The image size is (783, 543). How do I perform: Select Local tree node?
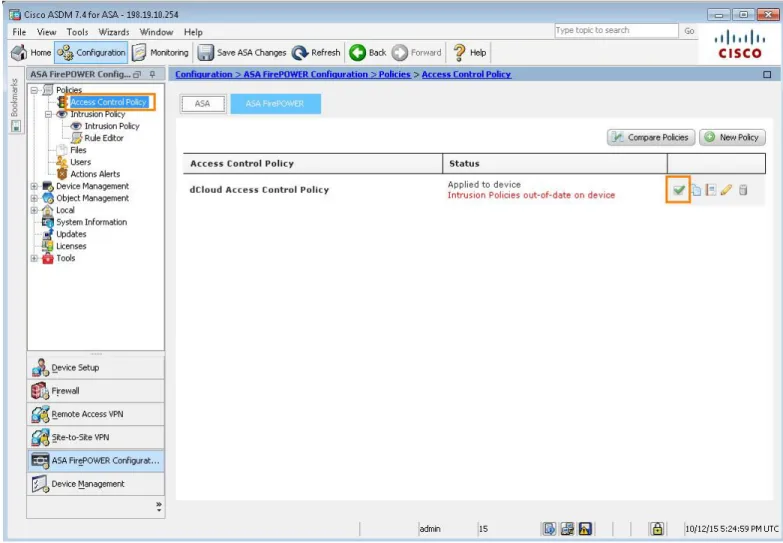tap(65, 210)
